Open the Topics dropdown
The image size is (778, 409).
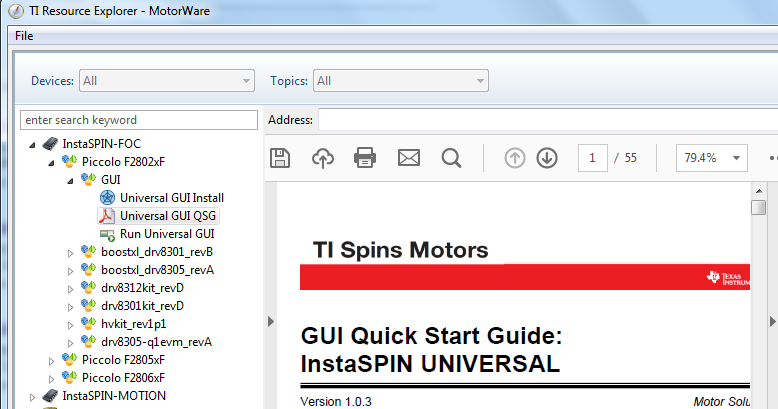[400, 80]
